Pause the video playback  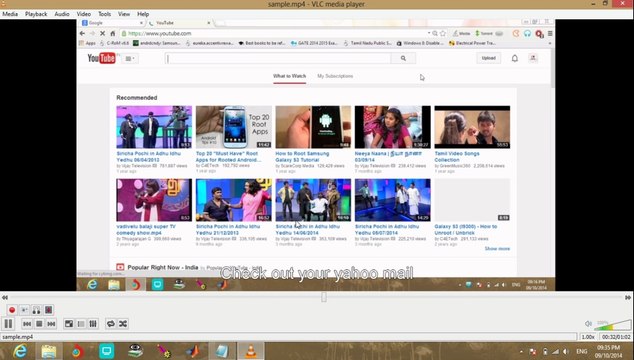point(8,324)
